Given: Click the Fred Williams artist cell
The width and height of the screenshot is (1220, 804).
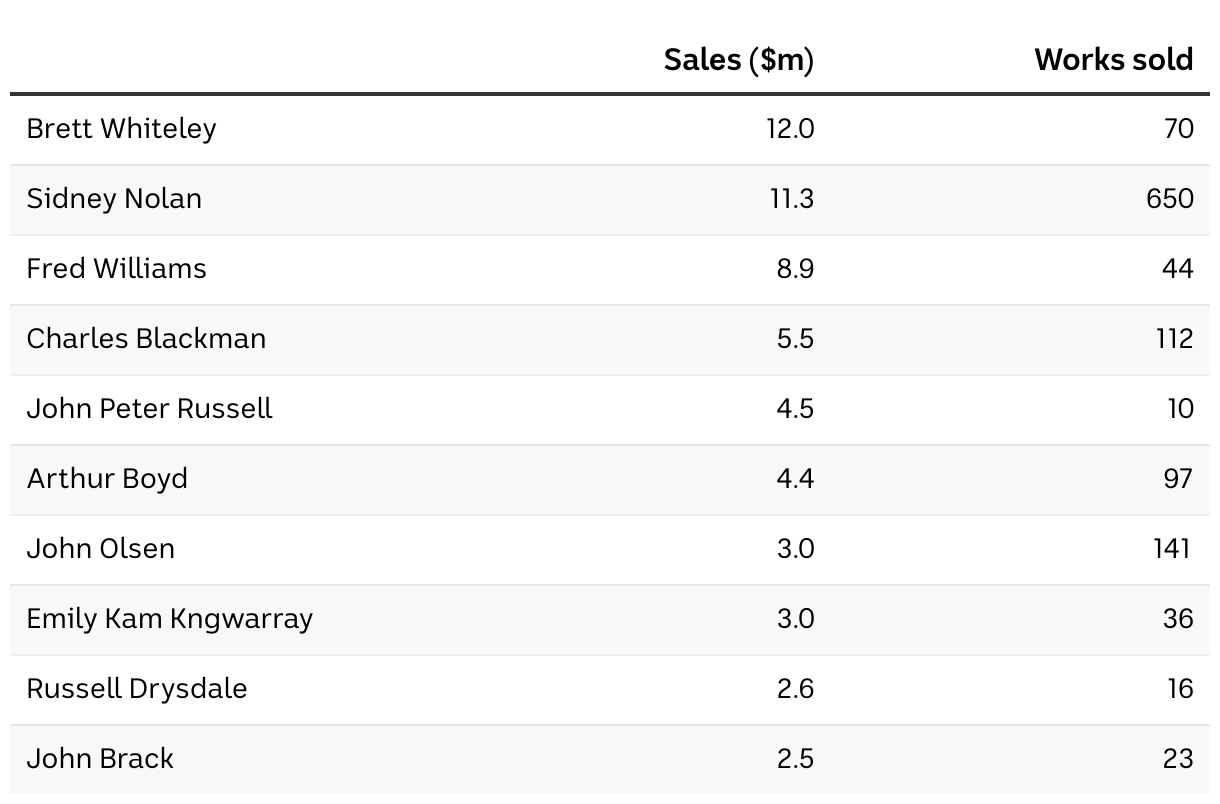Looking at the screenshot, I should pos(116,269).
